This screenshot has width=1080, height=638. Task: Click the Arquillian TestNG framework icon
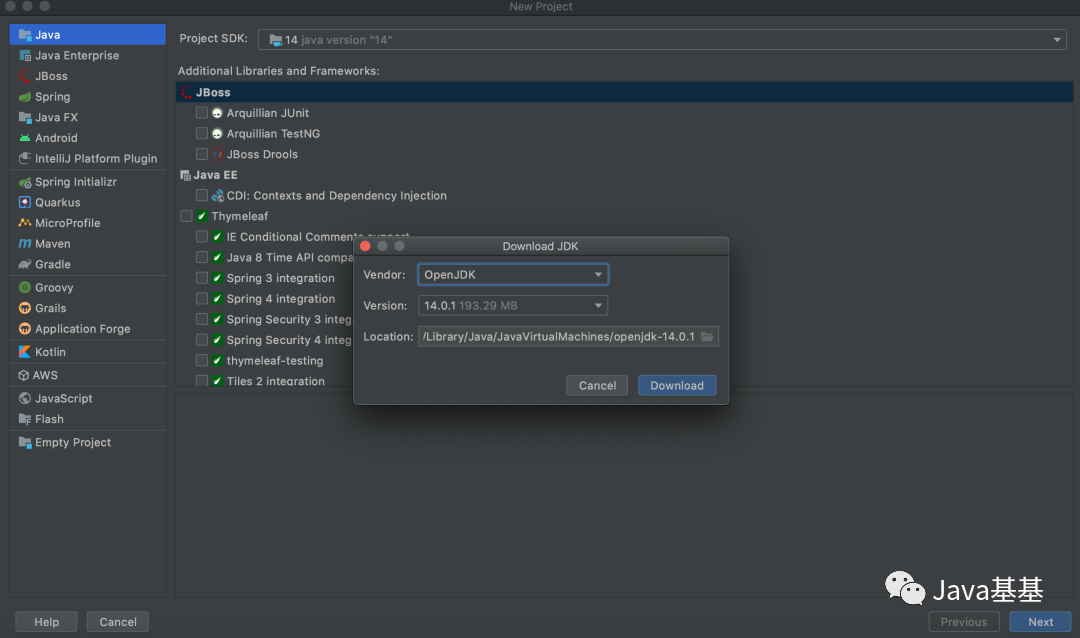217,134
